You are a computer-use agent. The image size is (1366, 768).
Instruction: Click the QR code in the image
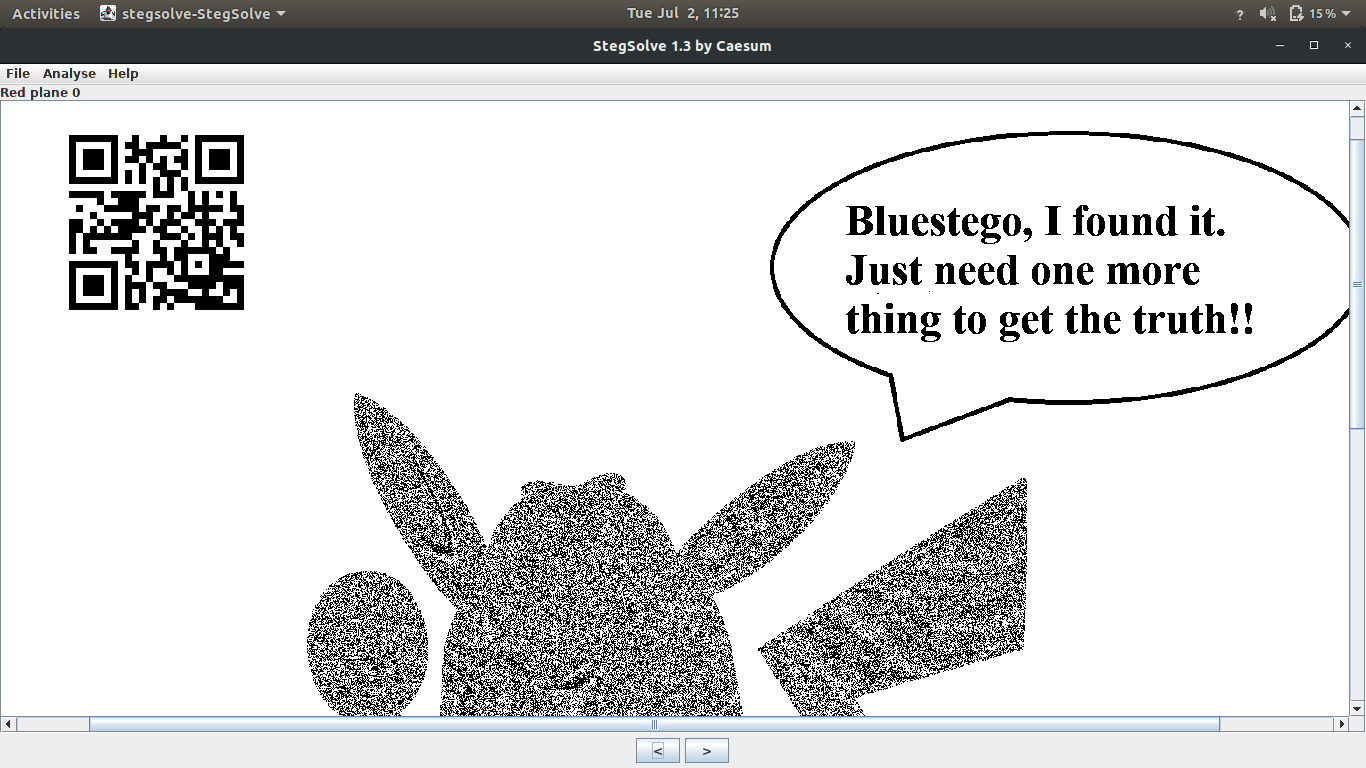click(x=156, y=222)
